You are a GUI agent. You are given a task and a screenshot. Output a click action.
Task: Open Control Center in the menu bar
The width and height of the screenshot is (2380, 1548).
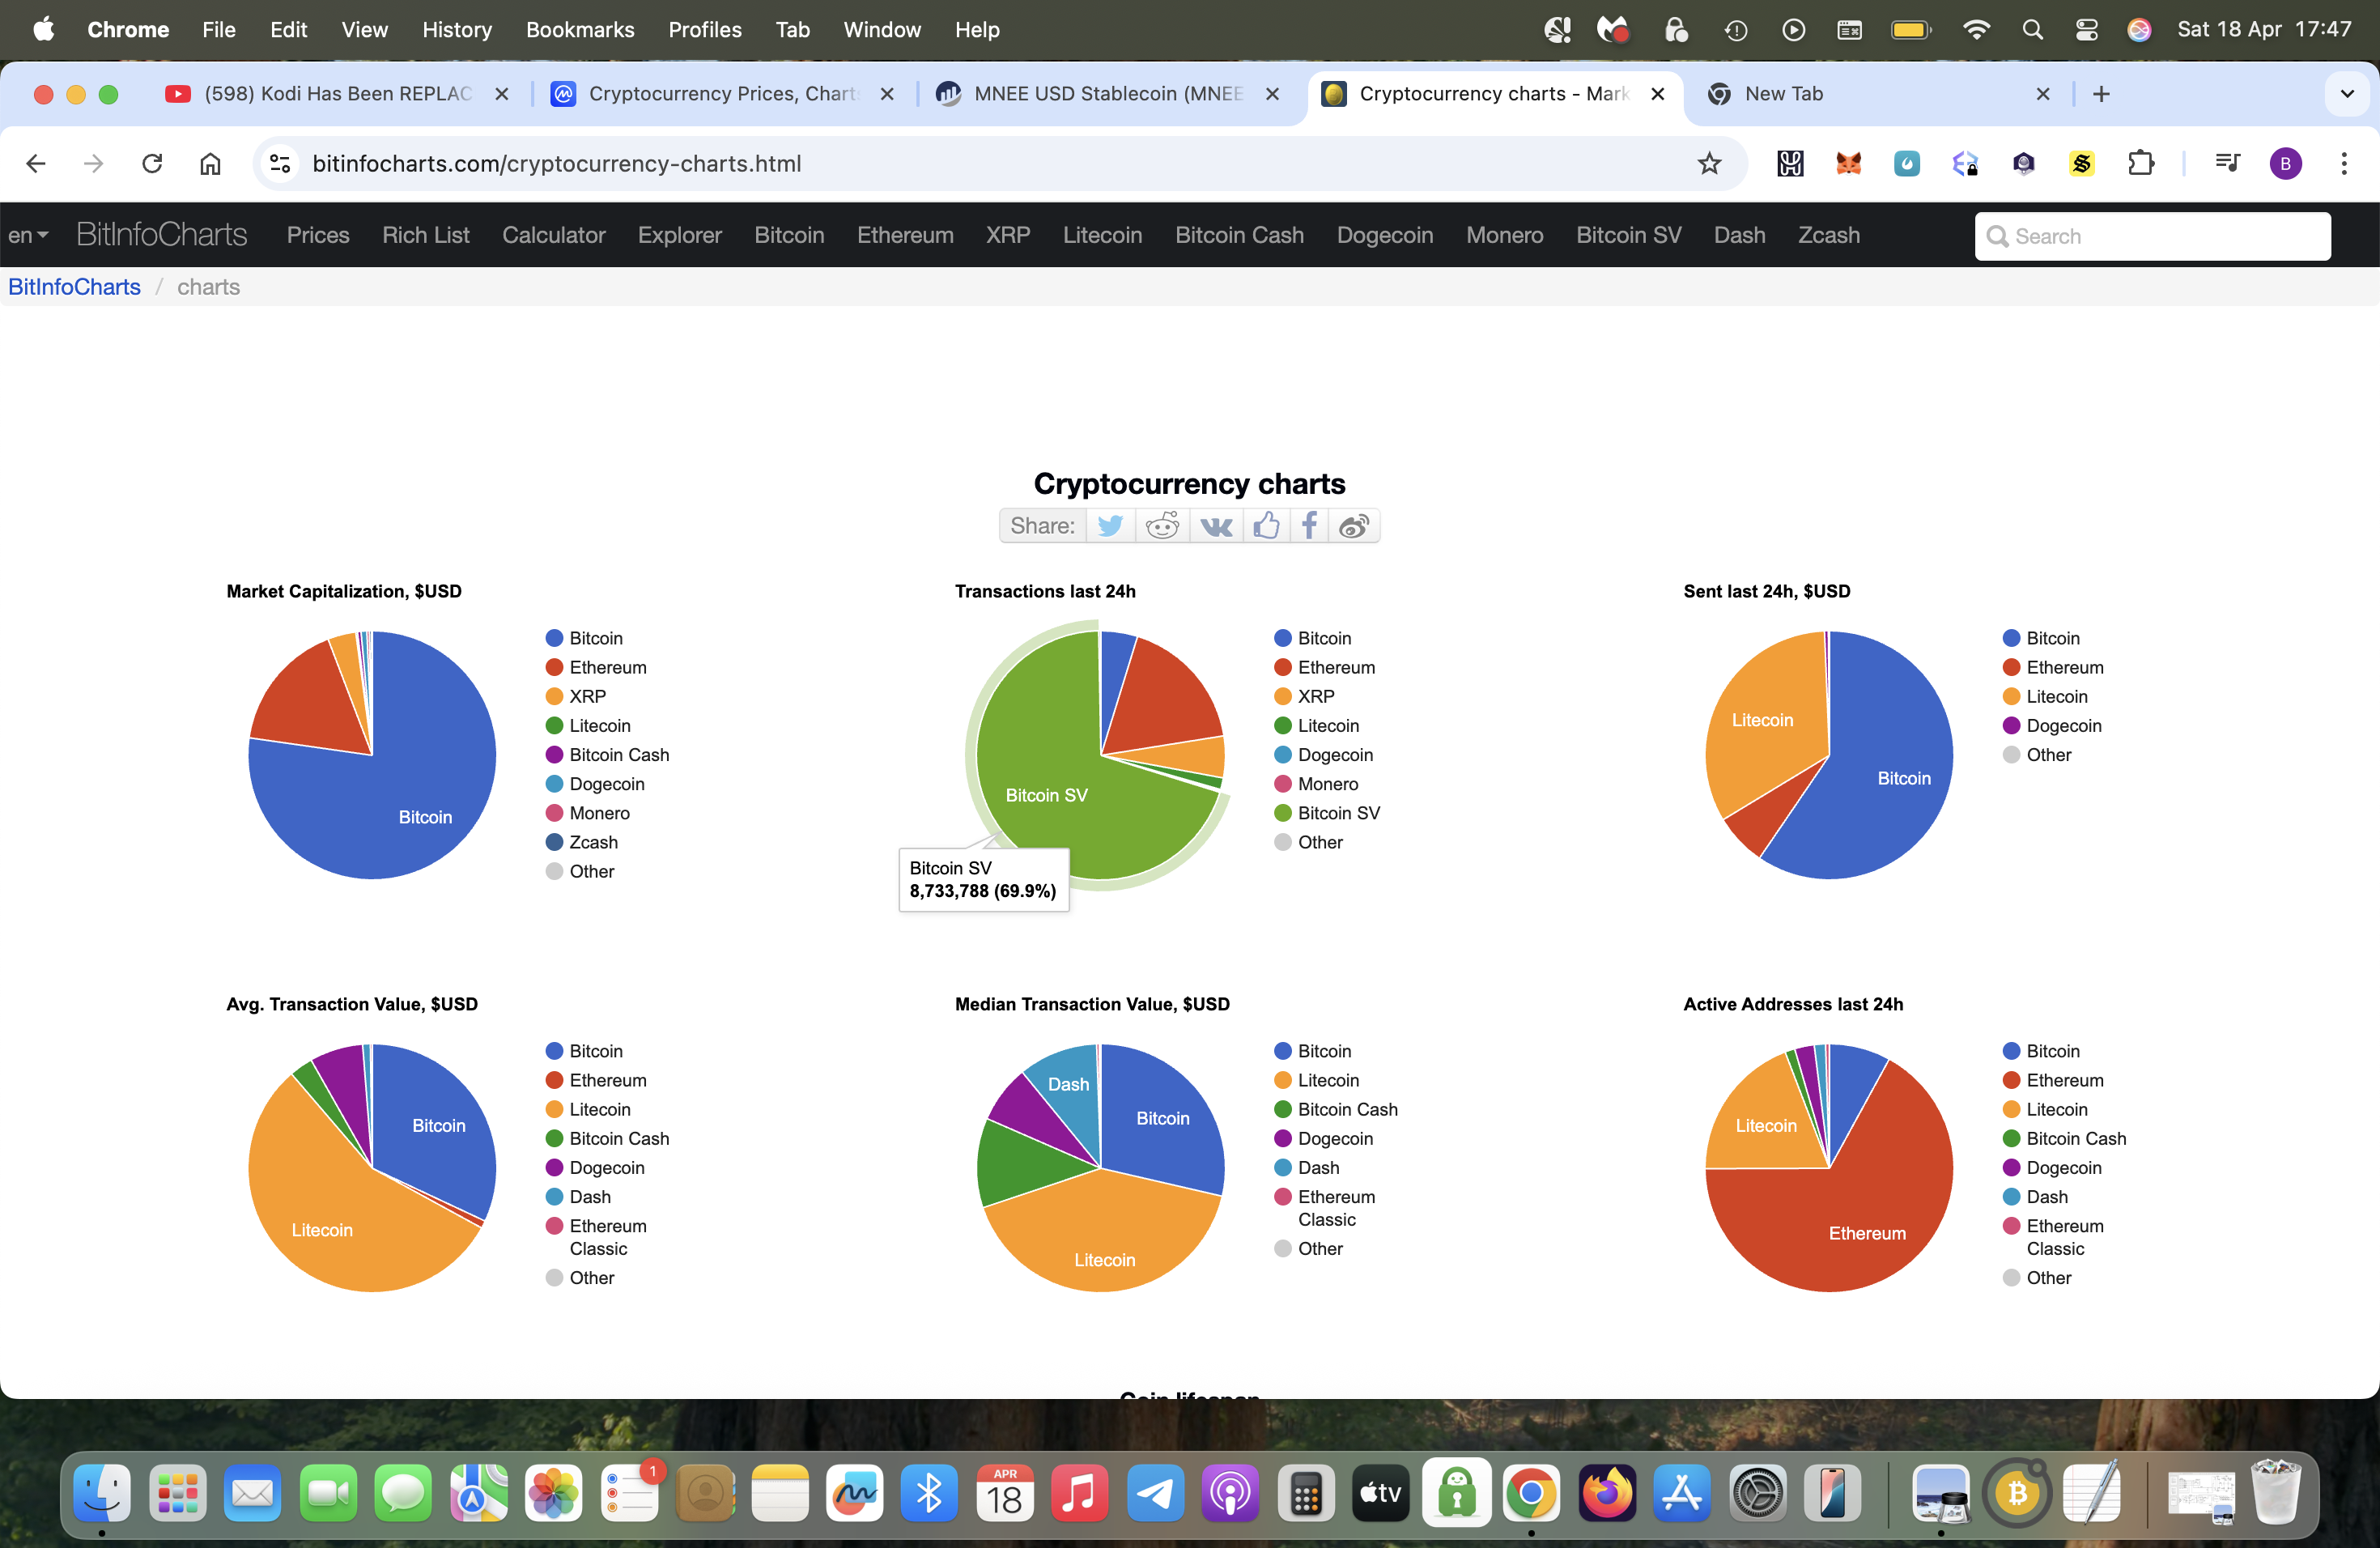click(2086, 30)
